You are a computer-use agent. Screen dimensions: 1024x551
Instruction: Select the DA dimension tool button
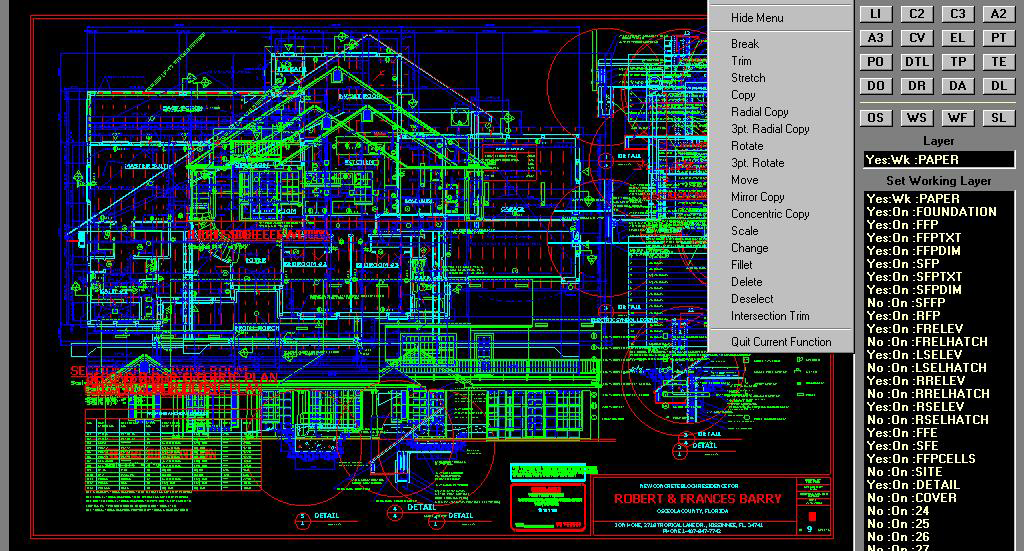(x=958, y=86)
